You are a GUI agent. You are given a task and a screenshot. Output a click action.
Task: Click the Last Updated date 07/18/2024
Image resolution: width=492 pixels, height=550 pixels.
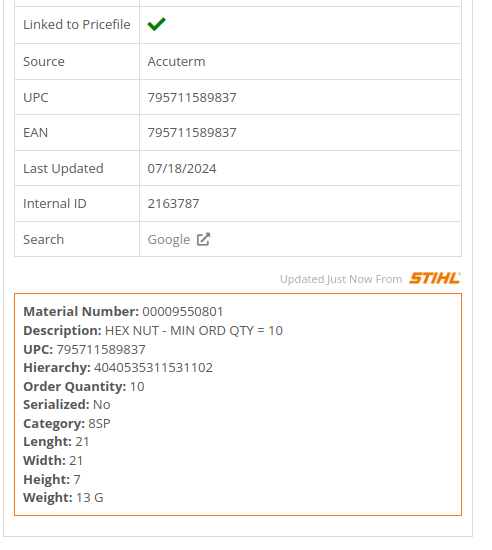point(182,168)
